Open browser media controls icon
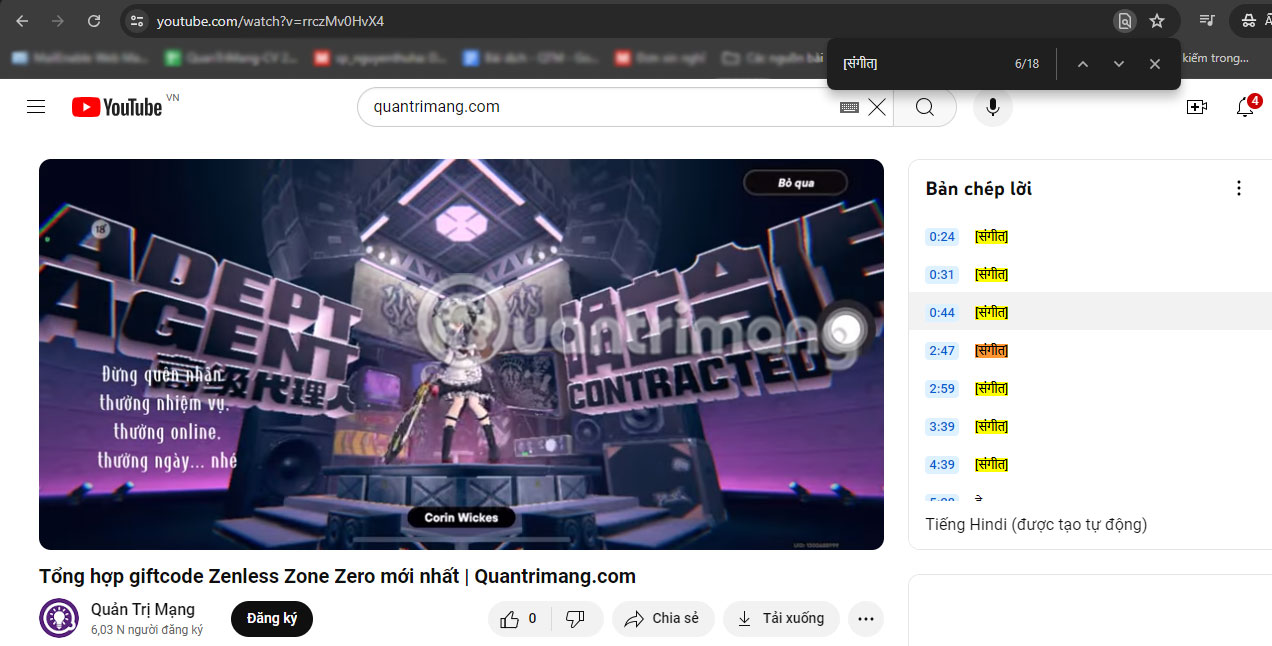This screenshot has height=646, width=1272. click(x=1207, y=20)
